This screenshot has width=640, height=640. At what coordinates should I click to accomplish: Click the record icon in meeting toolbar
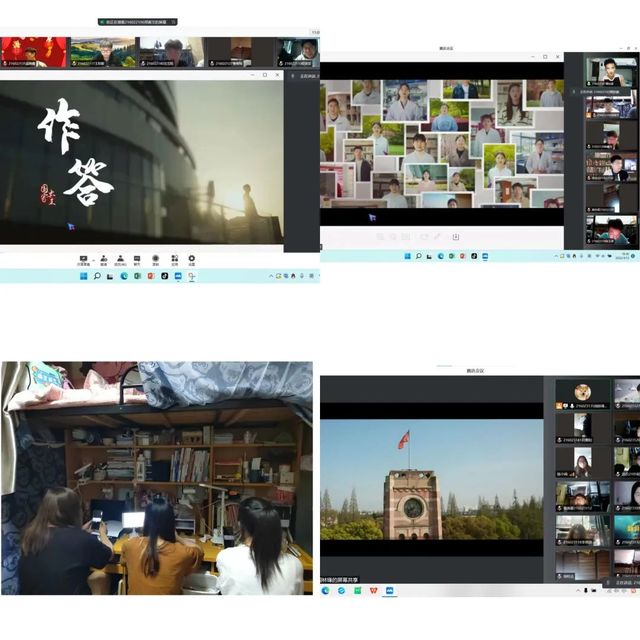pos(155,258)
